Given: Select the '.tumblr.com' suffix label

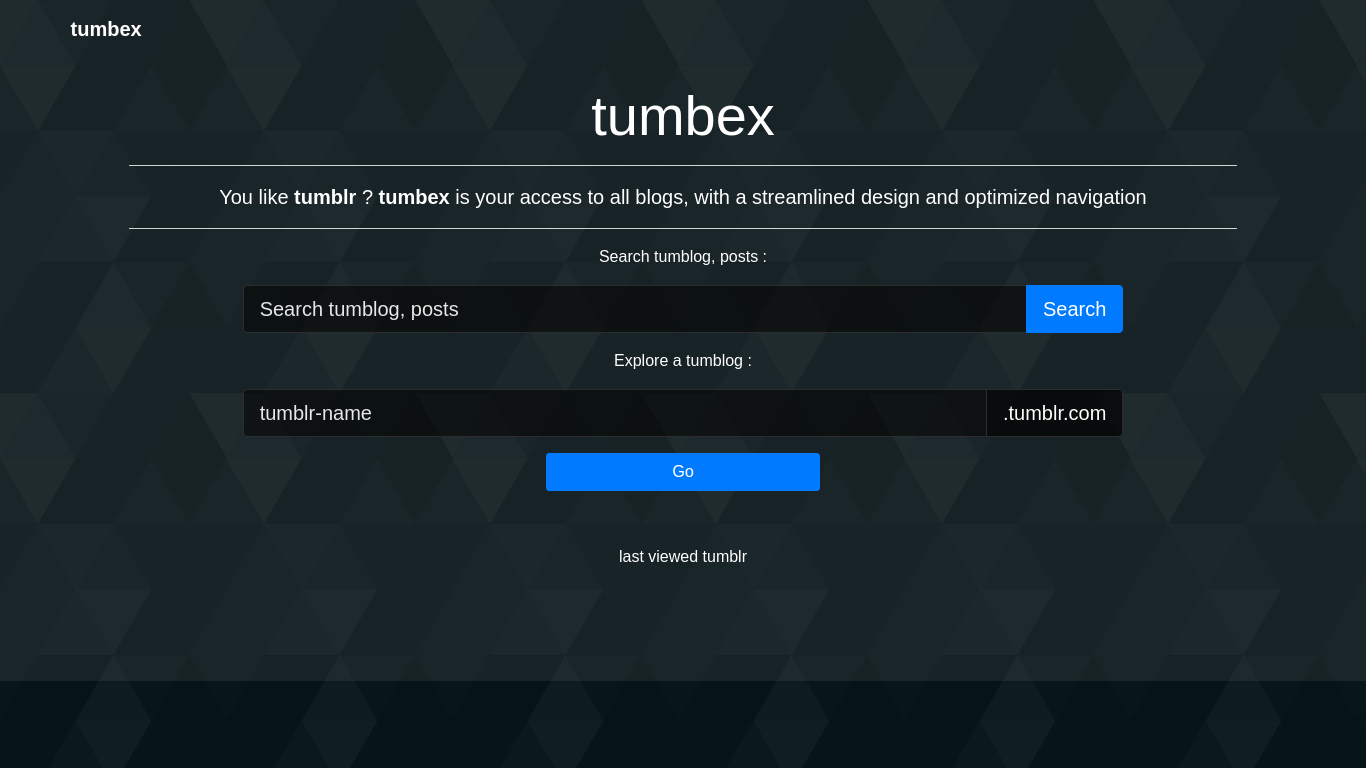Looking at the screenshot, I should pos(1054,413).
